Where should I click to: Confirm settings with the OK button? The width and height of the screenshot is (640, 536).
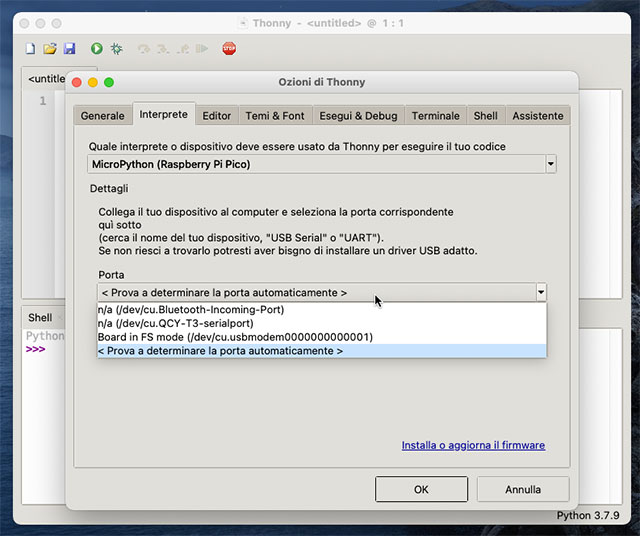421,489
